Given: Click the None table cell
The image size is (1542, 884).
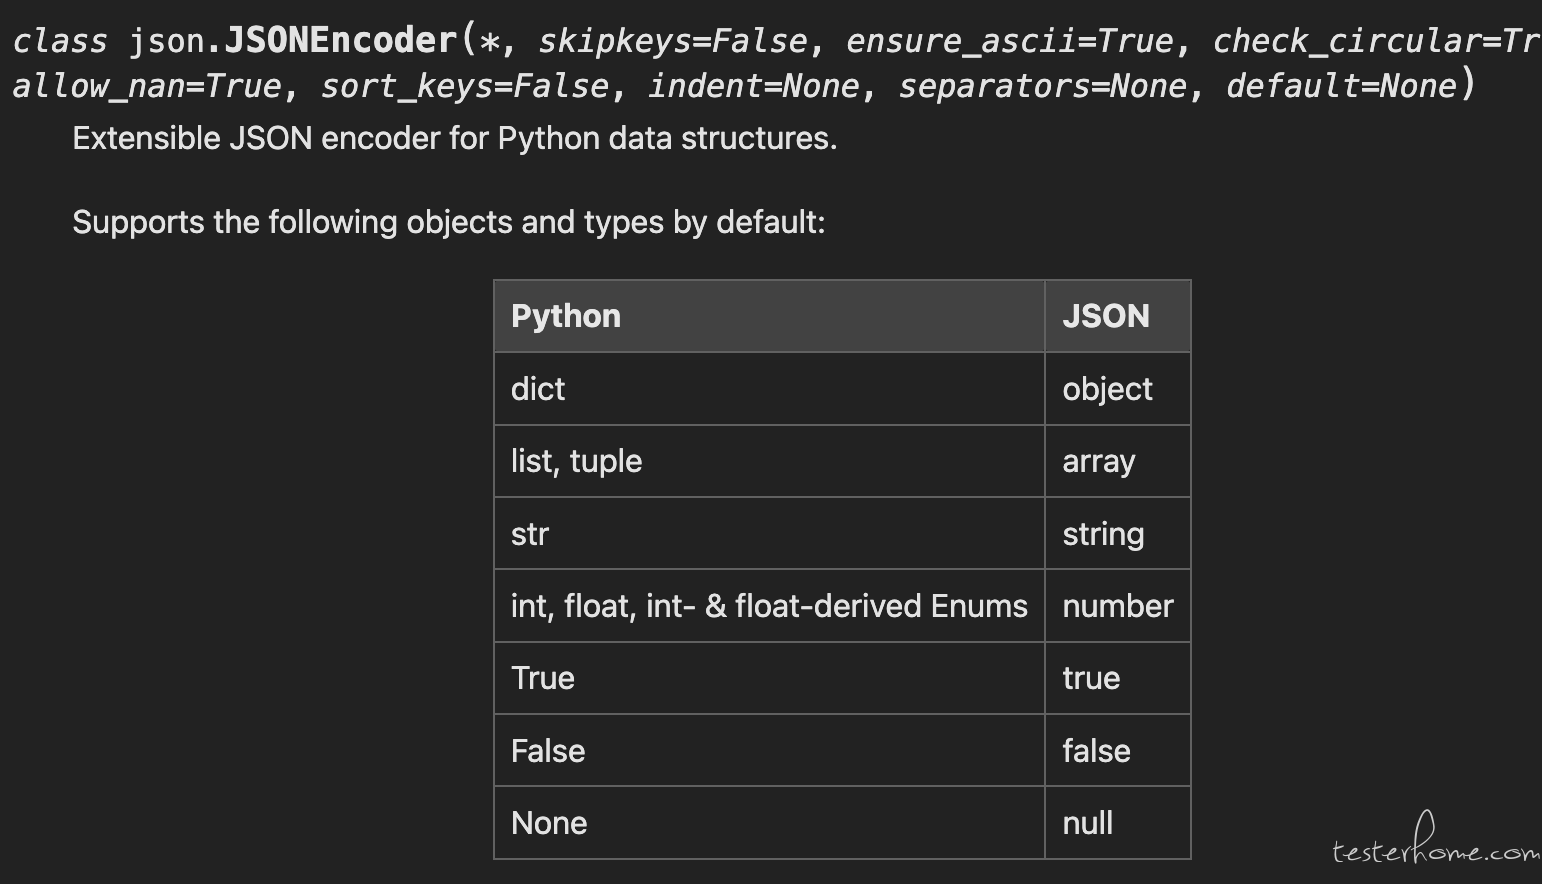Looking at the screenshot, I should [769, 823].
